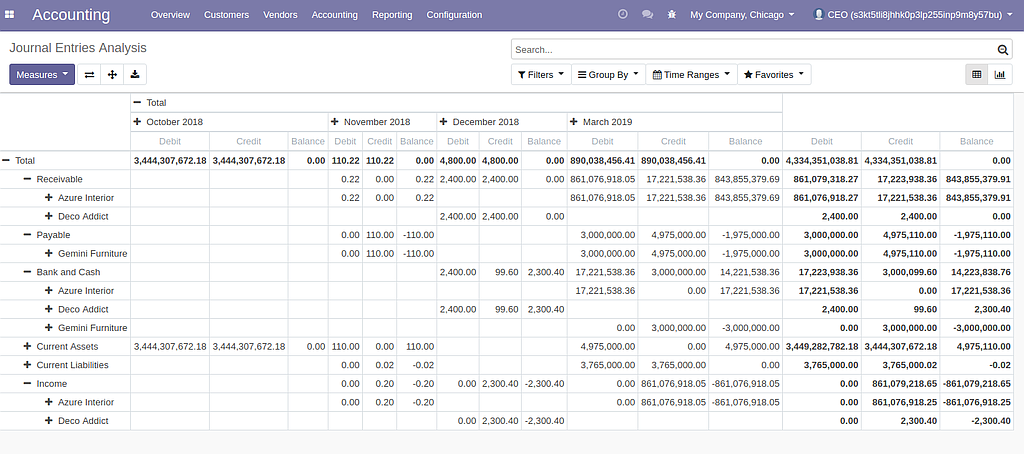Download the table as xls
The image size is (1024, 454).
pos(135,74)
